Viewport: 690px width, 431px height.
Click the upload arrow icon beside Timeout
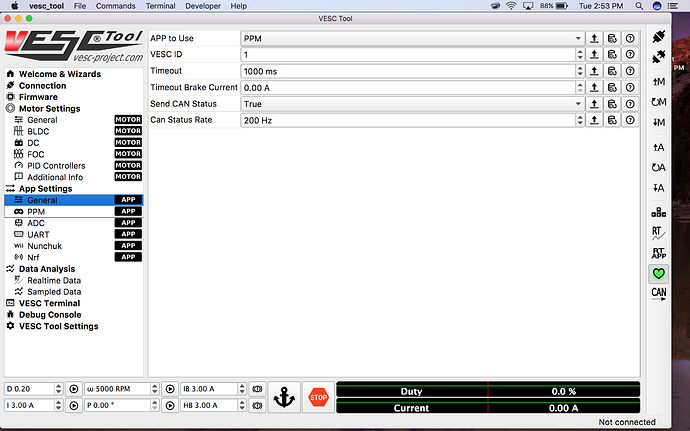pyautogui.click(x=594, y=71)
